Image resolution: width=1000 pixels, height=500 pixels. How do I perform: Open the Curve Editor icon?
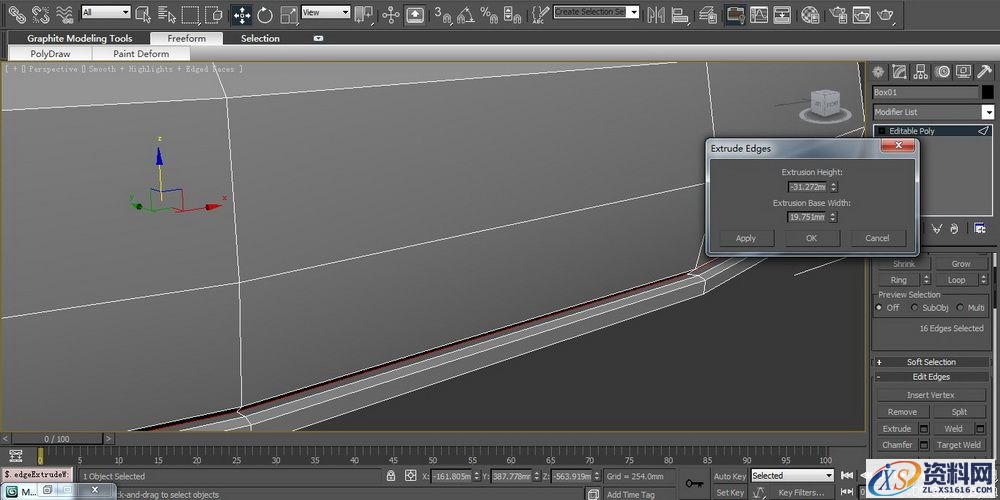click(760, 14)
